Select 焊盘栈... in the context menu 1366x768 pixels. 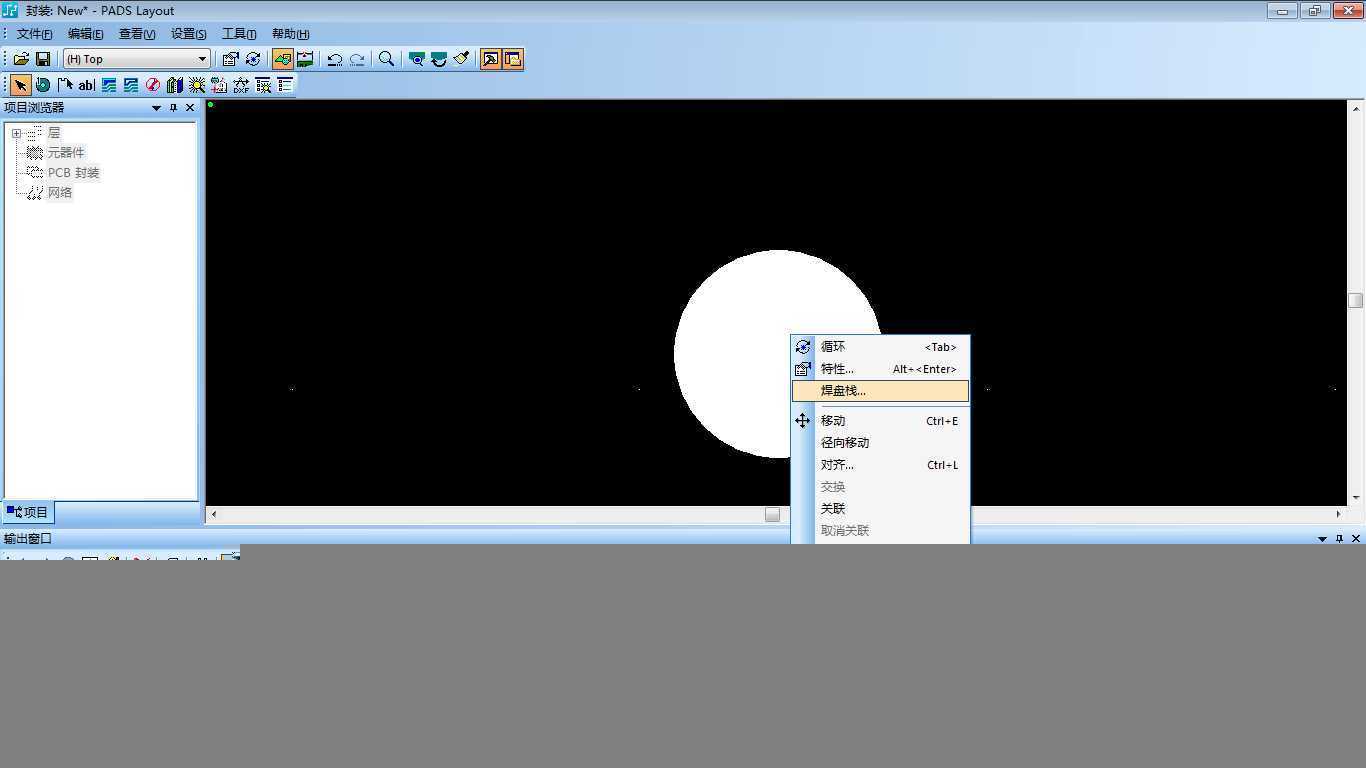point(880,391)
